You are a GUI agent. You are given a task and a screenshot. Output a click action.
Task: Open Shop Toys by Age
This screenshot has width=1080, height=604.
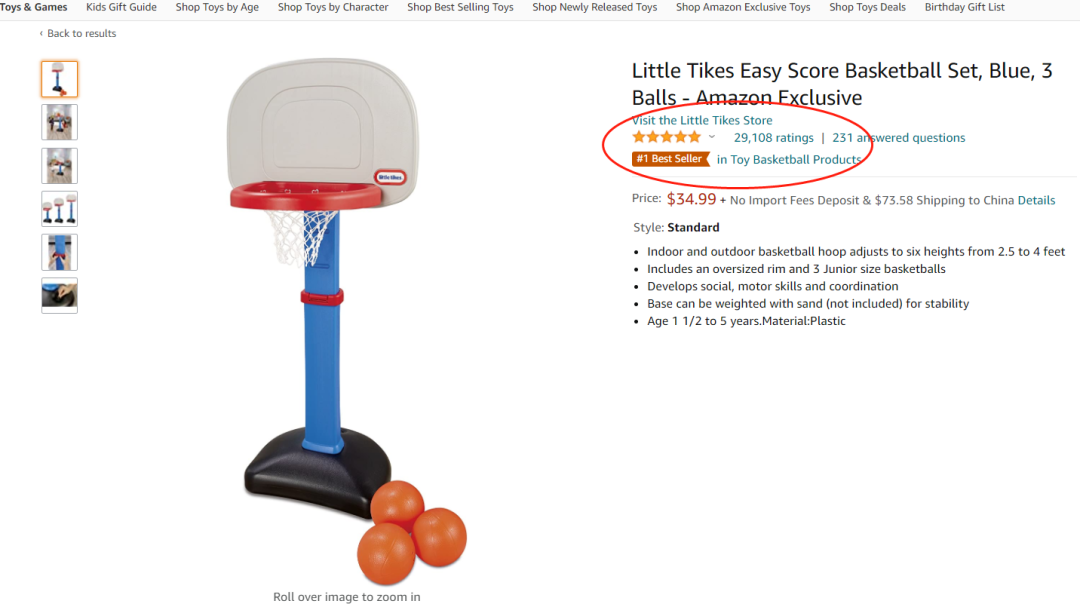click(217, 7)
